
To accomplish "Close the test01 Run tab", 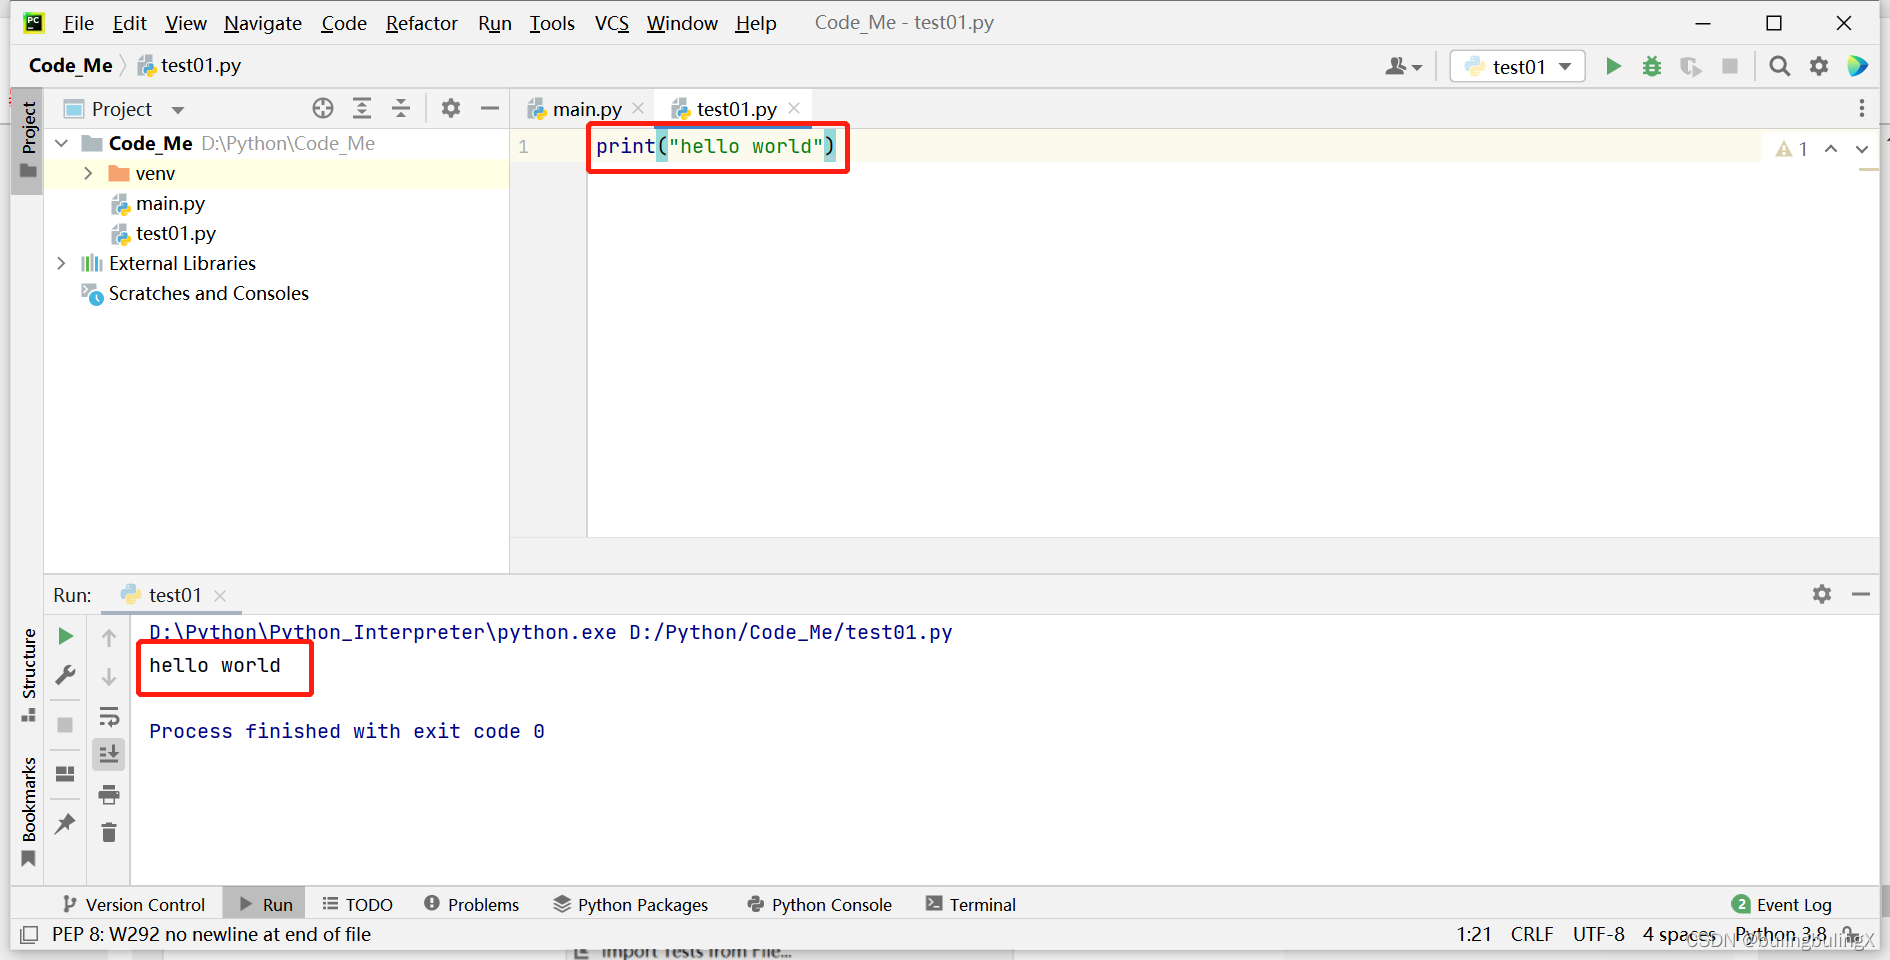I will pos(220,595).
